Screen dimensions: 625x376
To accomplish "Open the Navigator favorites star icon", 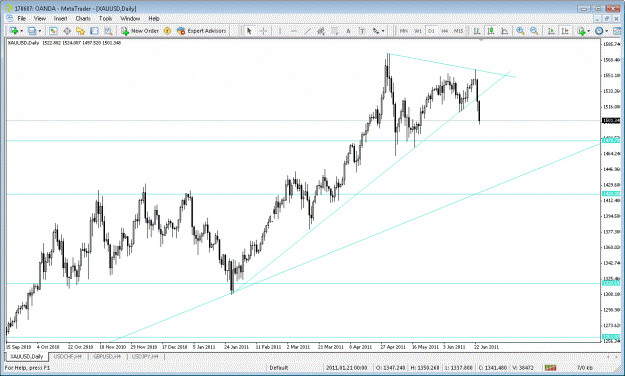I will [81, 31].
